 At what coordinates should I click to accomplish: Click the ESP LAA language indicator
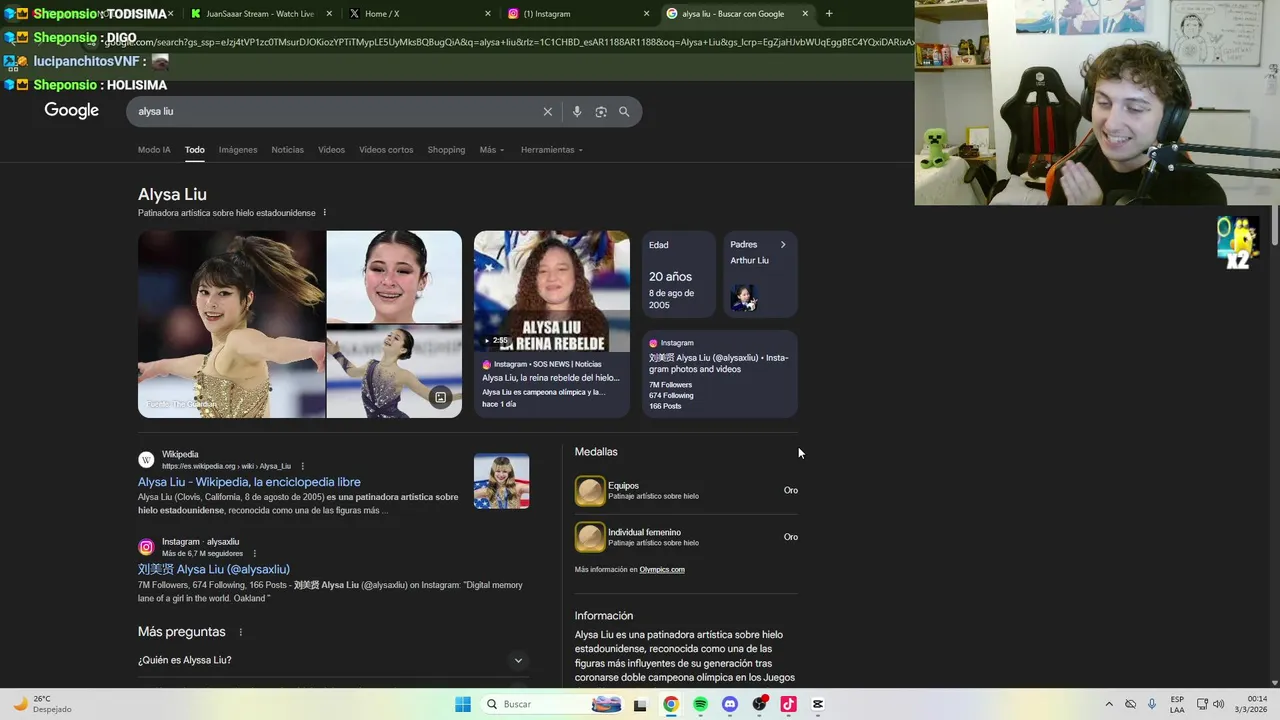tap(1177, 704)
